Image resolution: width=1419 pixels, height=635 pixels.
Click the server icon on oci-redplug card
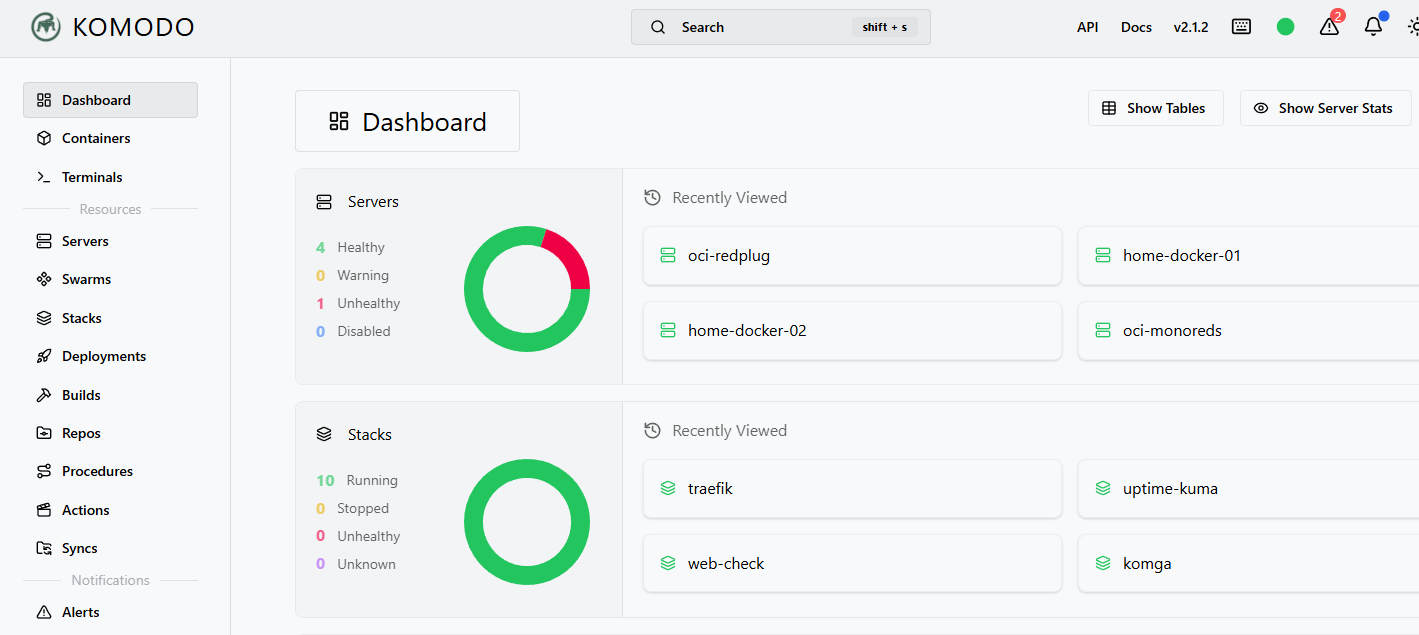tap(668, 256)
